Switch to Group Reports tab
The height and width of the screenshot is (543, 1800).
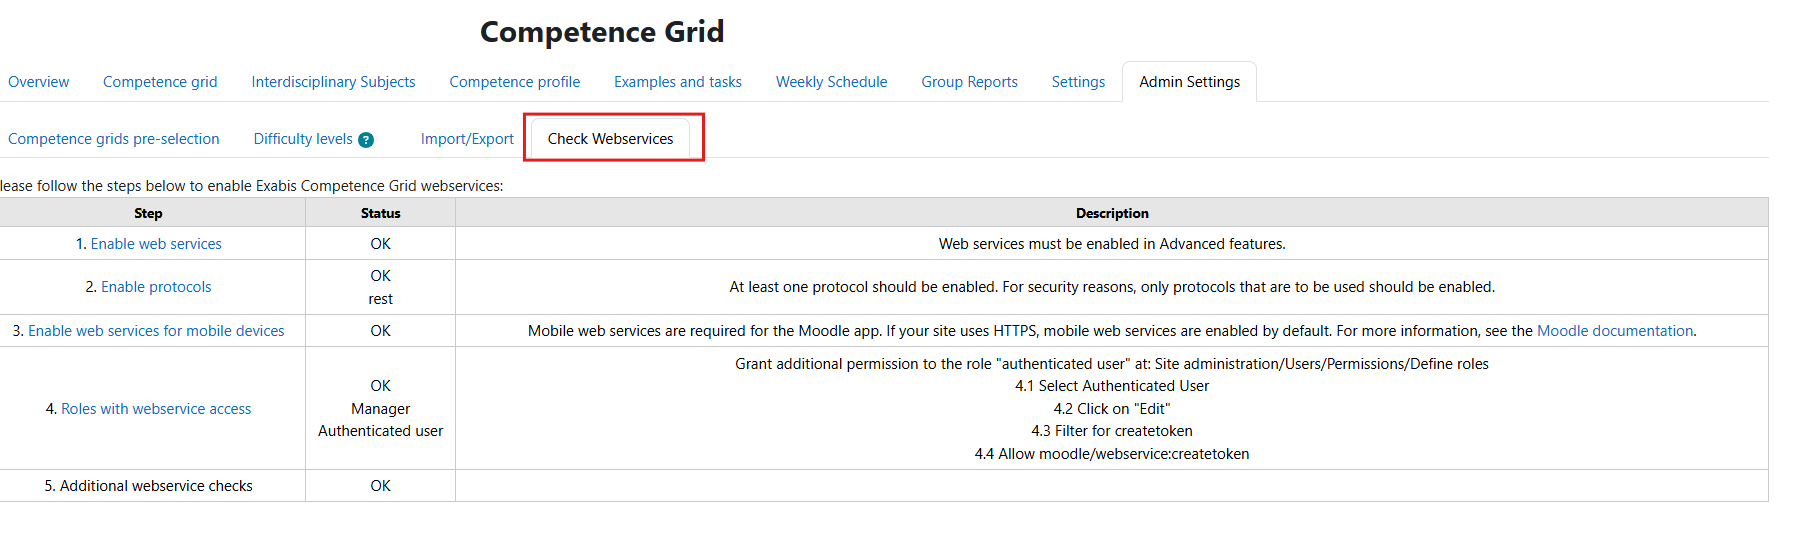969,82
